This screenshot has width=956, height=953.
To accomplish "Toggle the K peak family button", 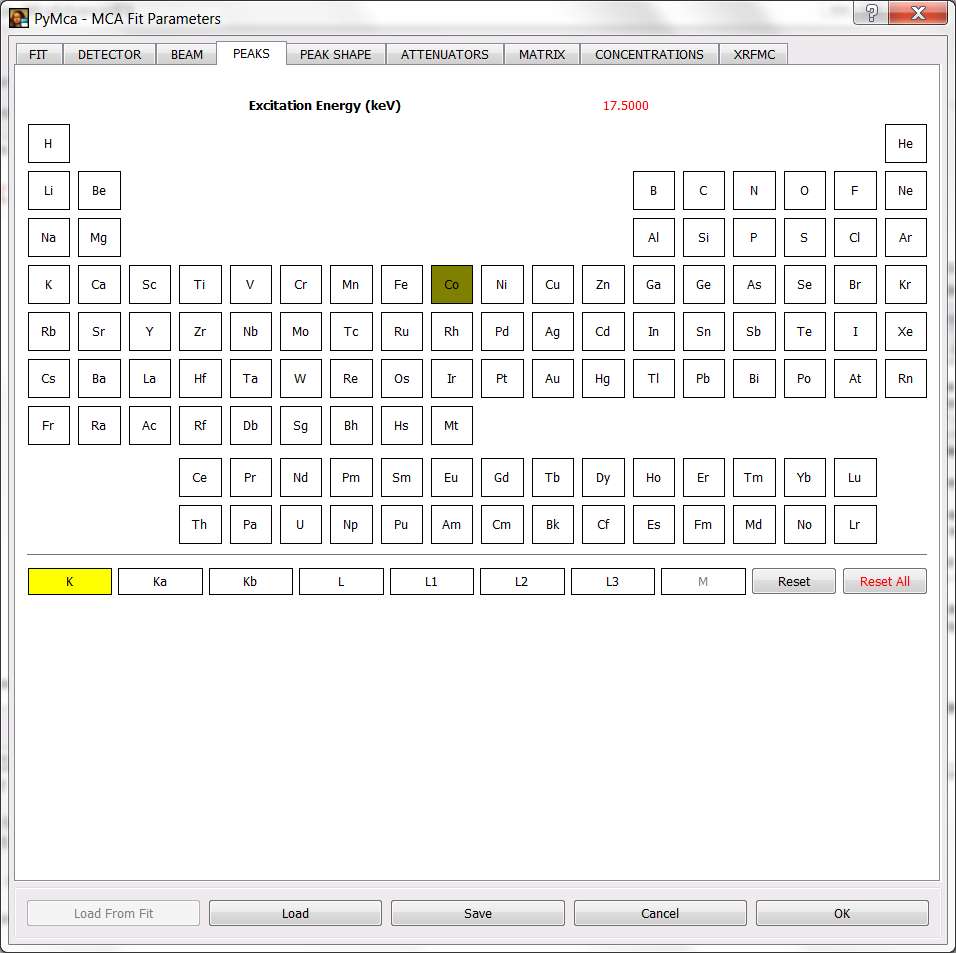I will point(69,581).
